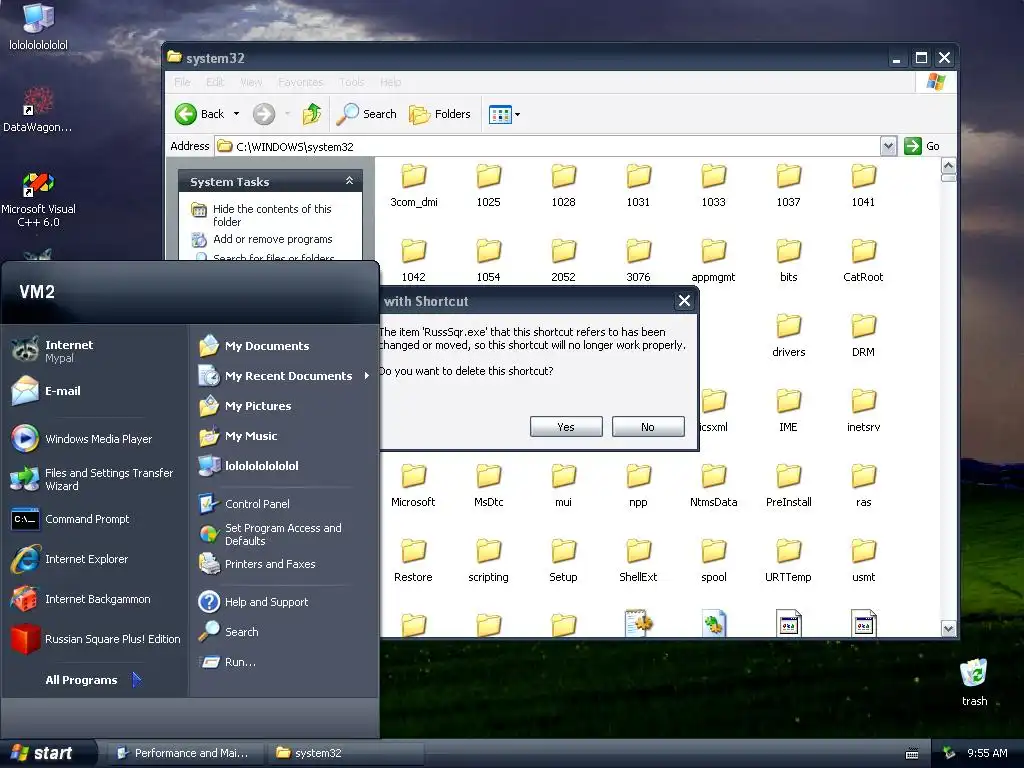Open Set Program Access and Defaults
The height and width of the screenshot is (768, 1024).
coord(283,534)
